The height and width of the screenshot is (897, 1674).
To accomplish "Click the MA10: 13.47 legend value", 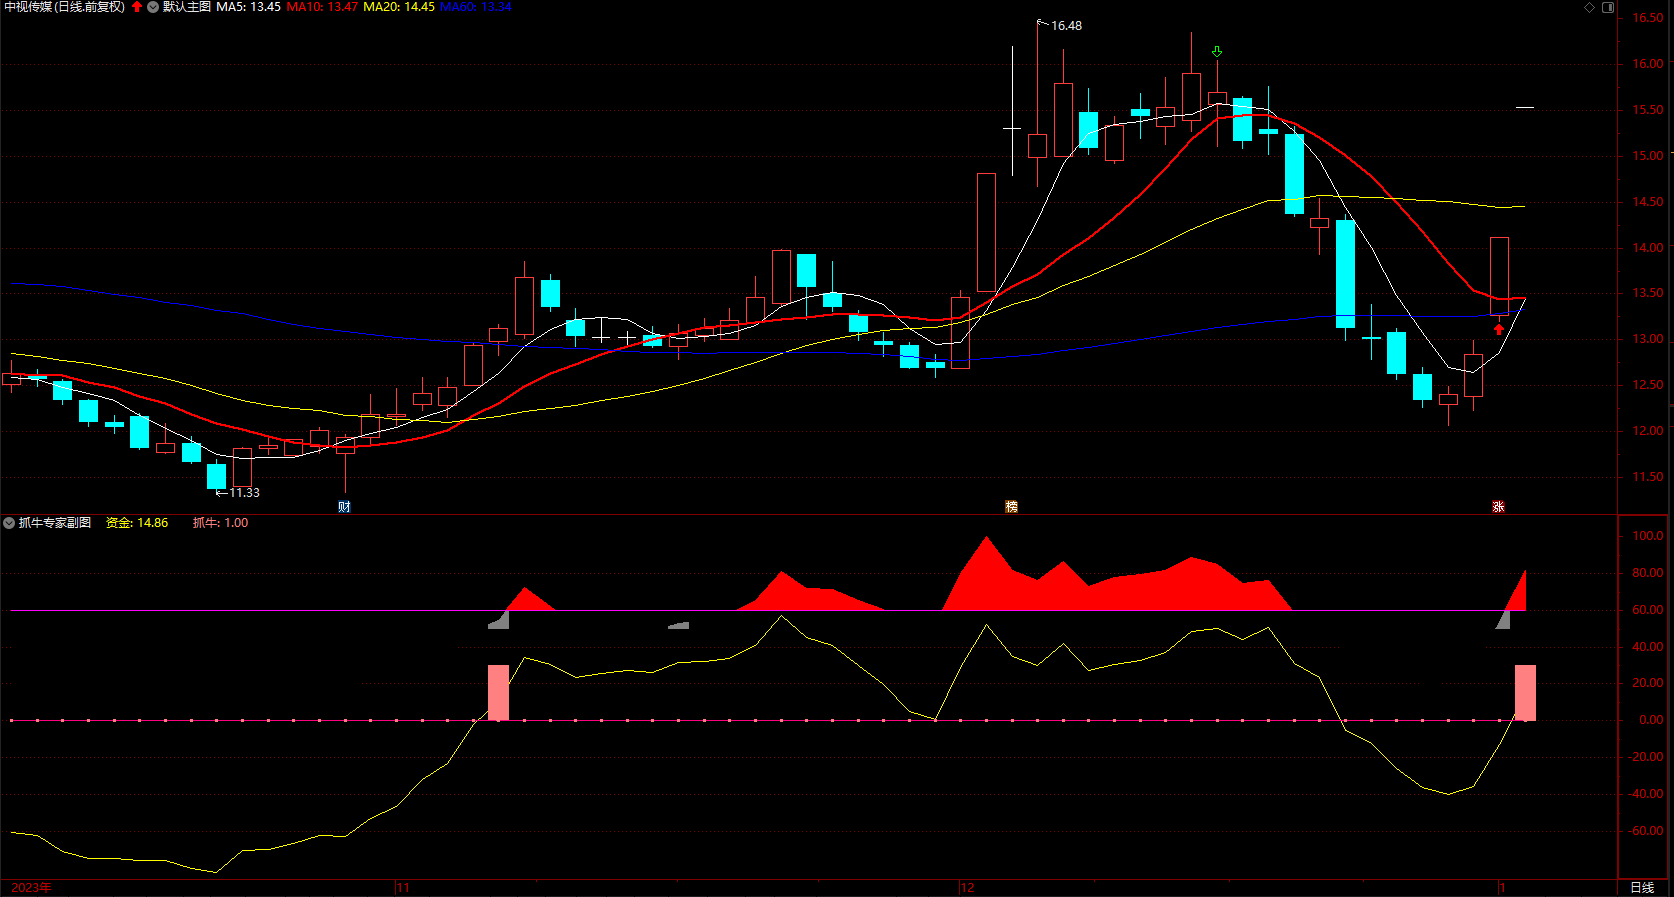I will [322, 7].
